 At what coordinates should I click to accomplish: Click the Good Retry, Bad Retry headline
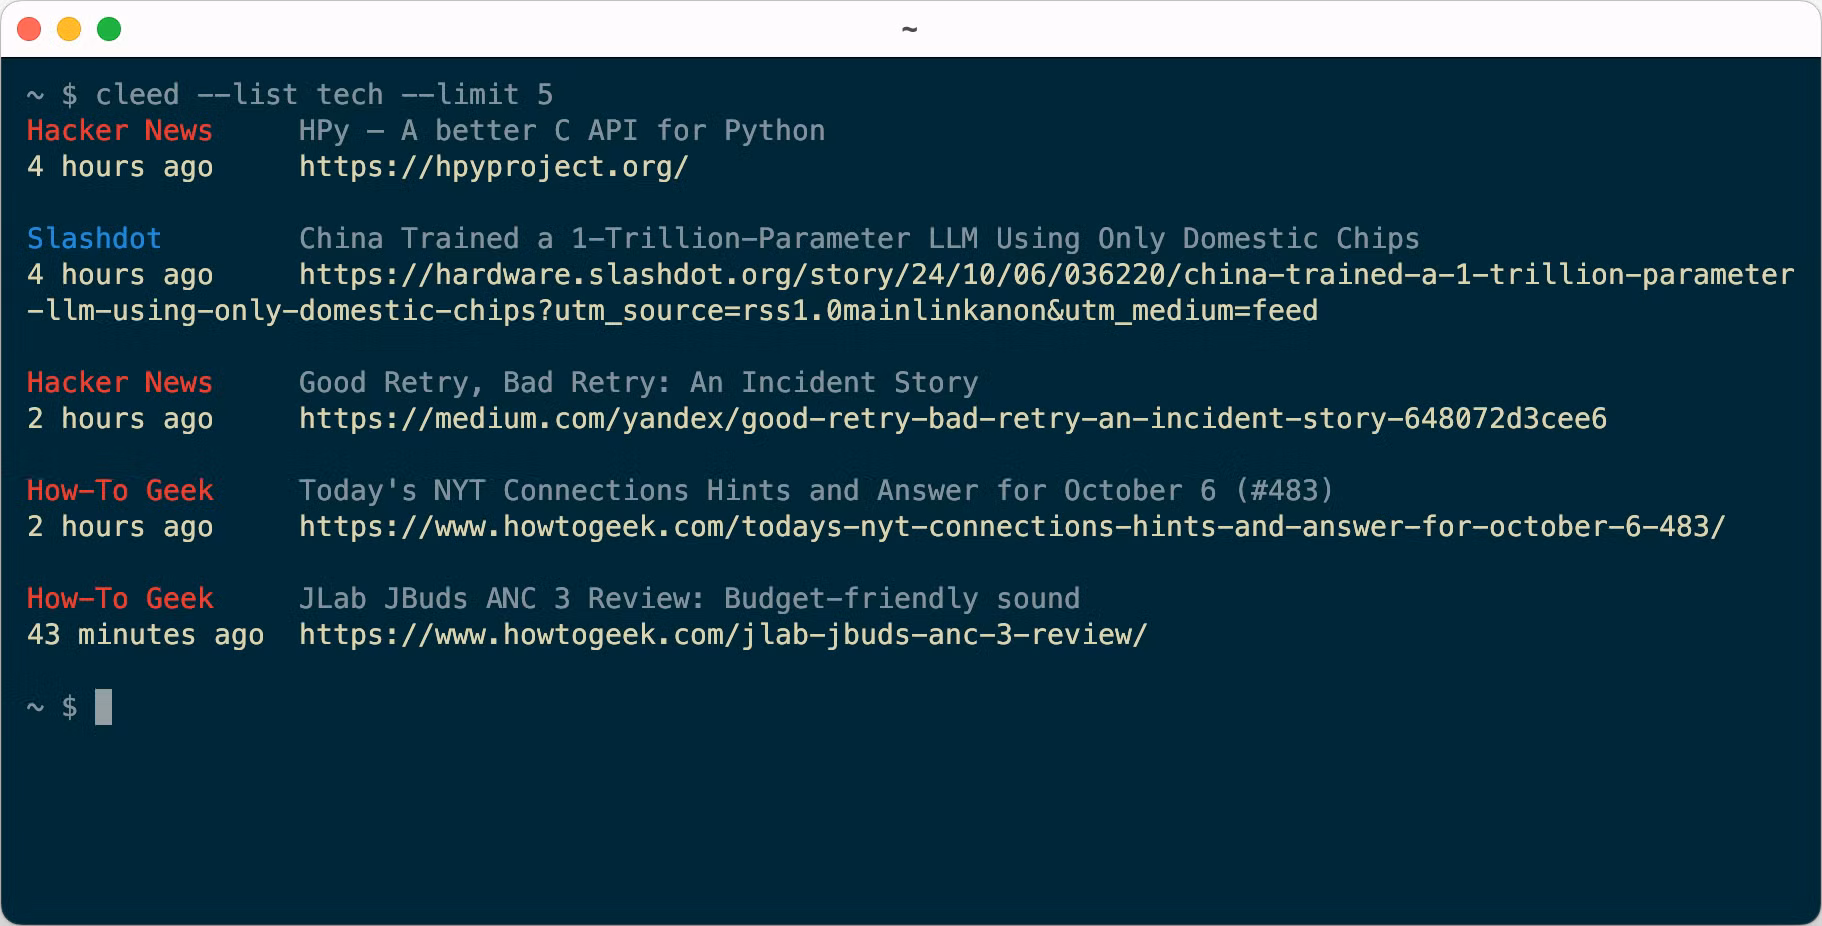coord(638,383)
